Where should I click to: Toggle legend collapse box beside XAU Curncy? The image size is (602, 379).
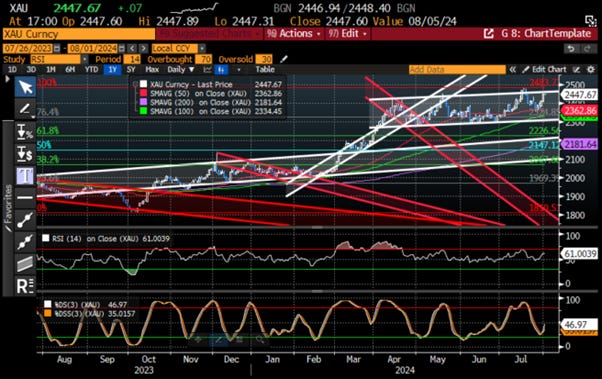click(x=135, y=84)
